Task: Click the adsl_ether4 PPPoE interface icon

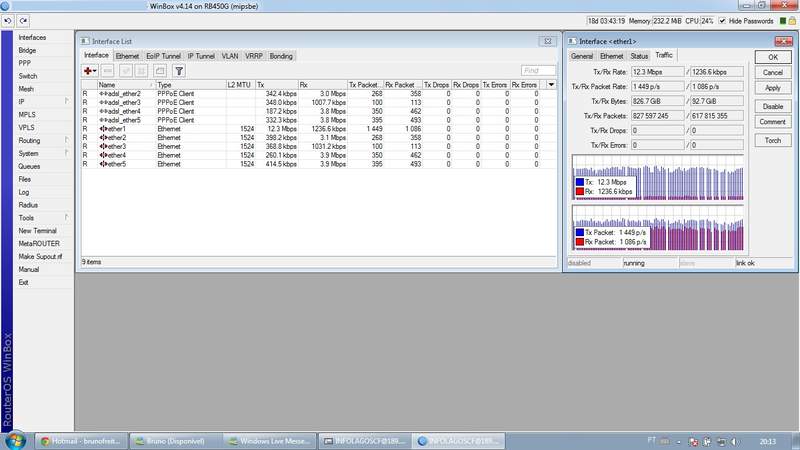Action: tap(103, 111)
